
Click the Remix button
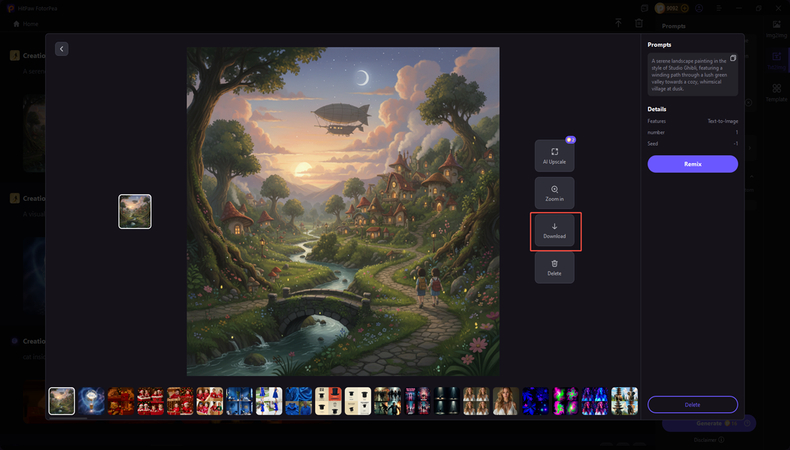692,164
